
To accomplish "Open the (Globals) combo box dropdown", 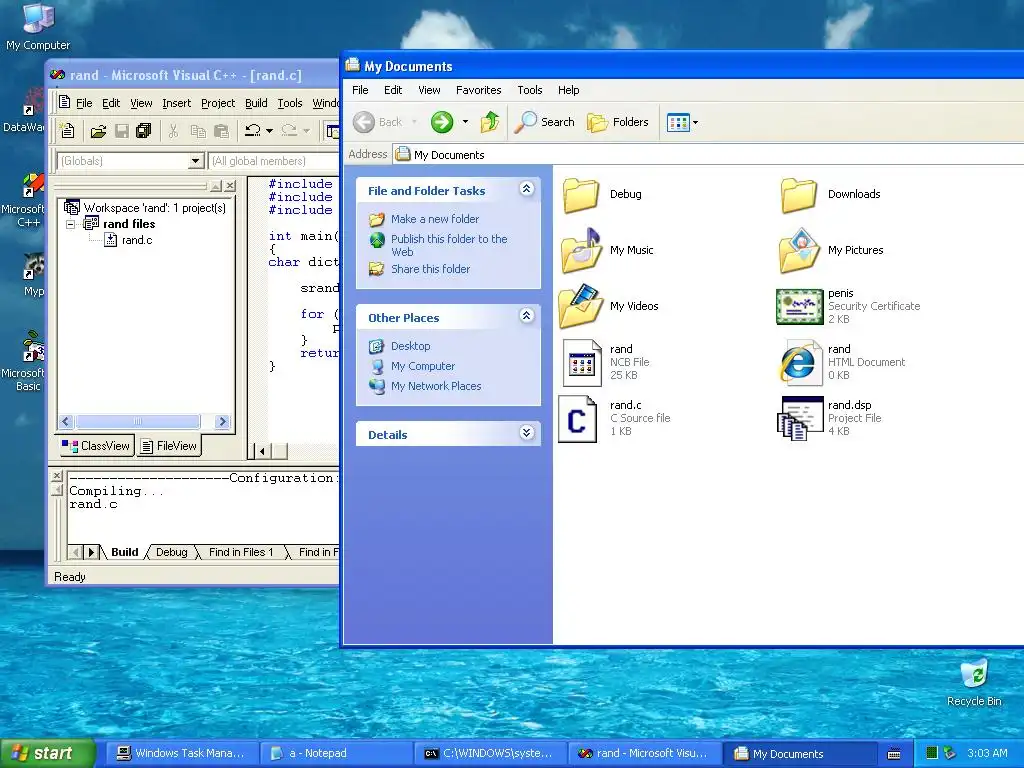I will (195, 161).
